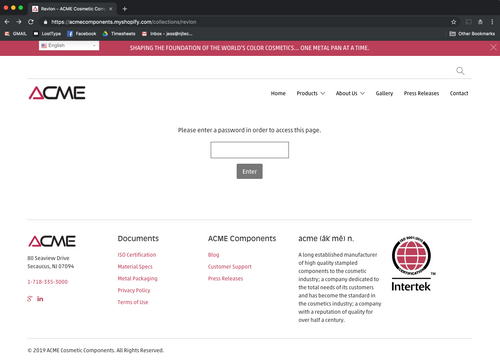Open the LostType bookmark
Screen dimensions: 500x360
coord(47,34)
